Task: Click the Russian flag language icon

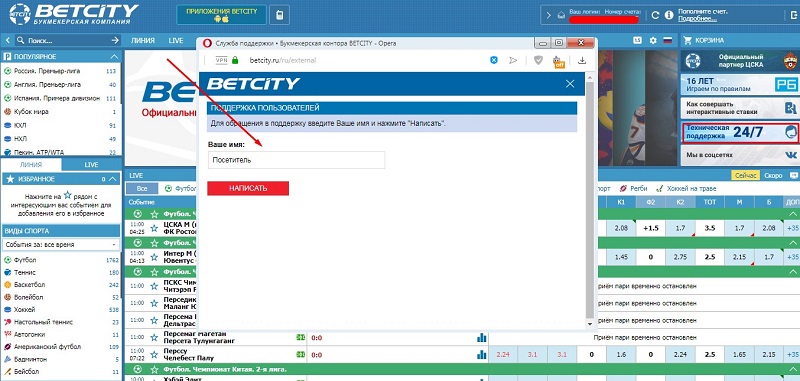Action: pyautogui.click(x=667, y=40)
